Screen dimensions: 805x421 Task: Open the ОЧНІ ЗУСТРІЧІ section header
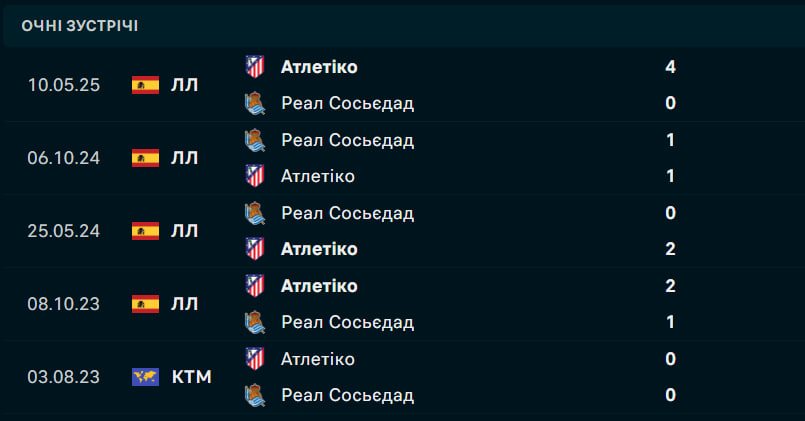(80, 26)
